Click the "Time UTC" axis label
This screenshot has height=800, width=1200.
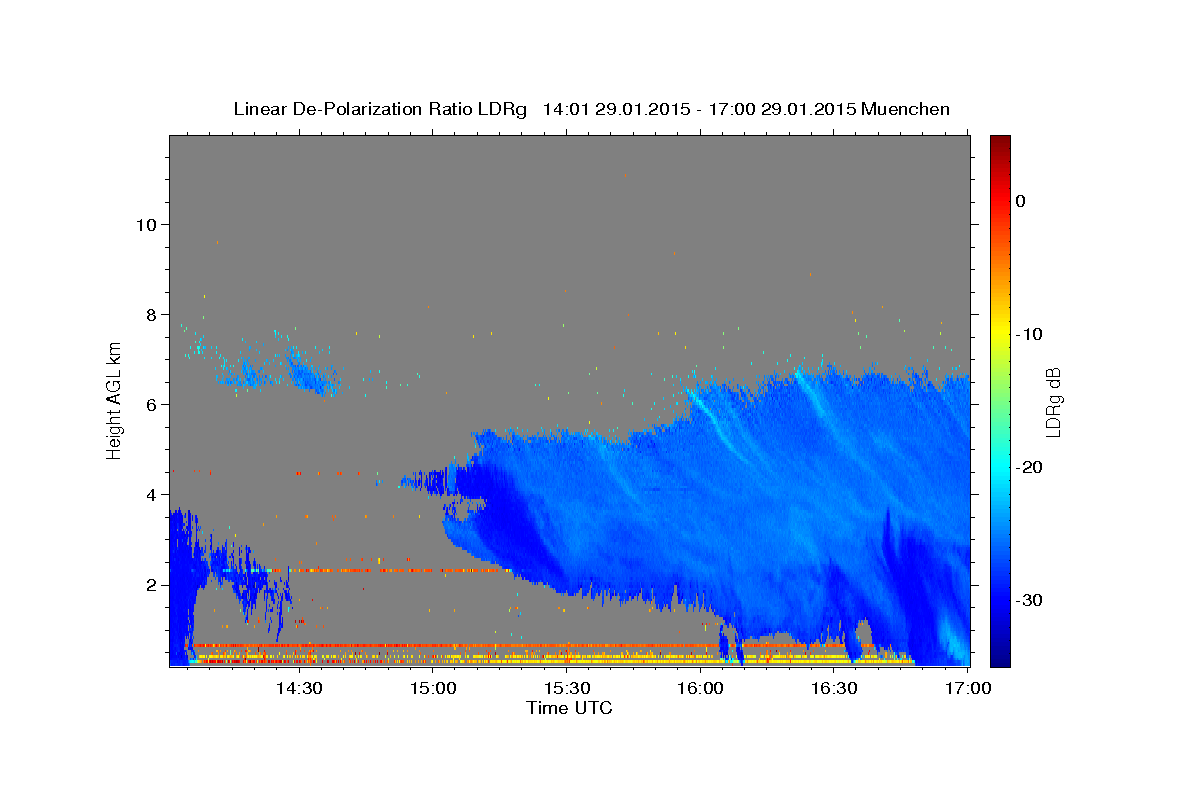(x=569, y=708)
